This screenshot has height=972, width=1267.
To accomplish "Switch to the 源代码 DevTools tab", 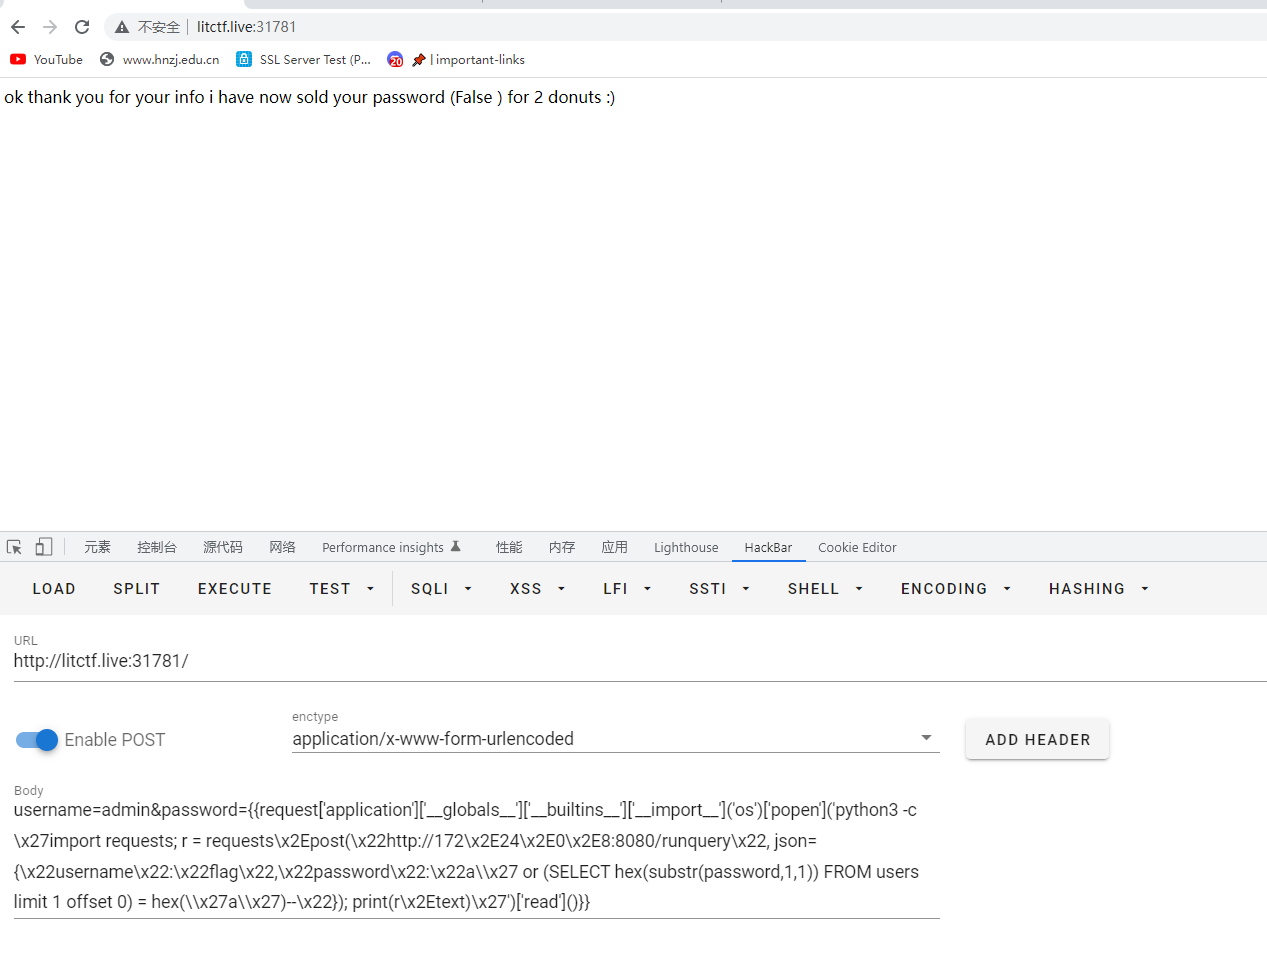I will 223,547.
